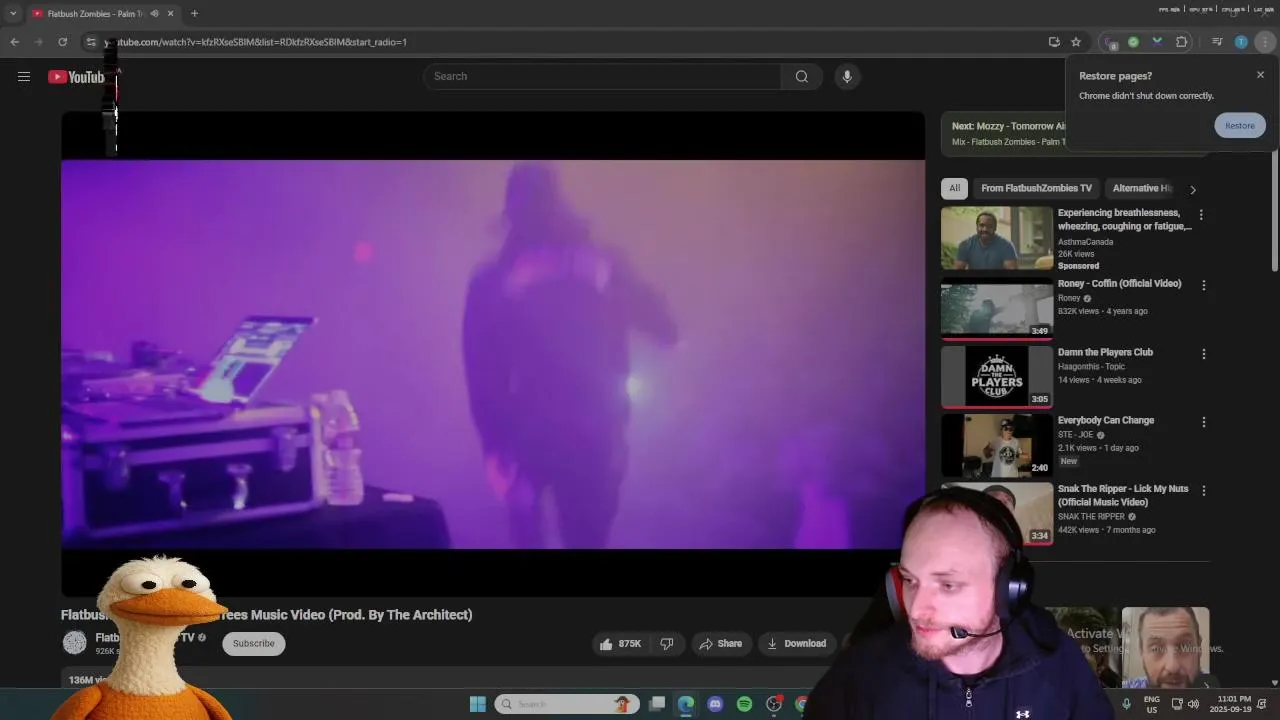Open Microsoft Edge from the taskbar
The image size is (1280, 720).
tap(686, 704)
